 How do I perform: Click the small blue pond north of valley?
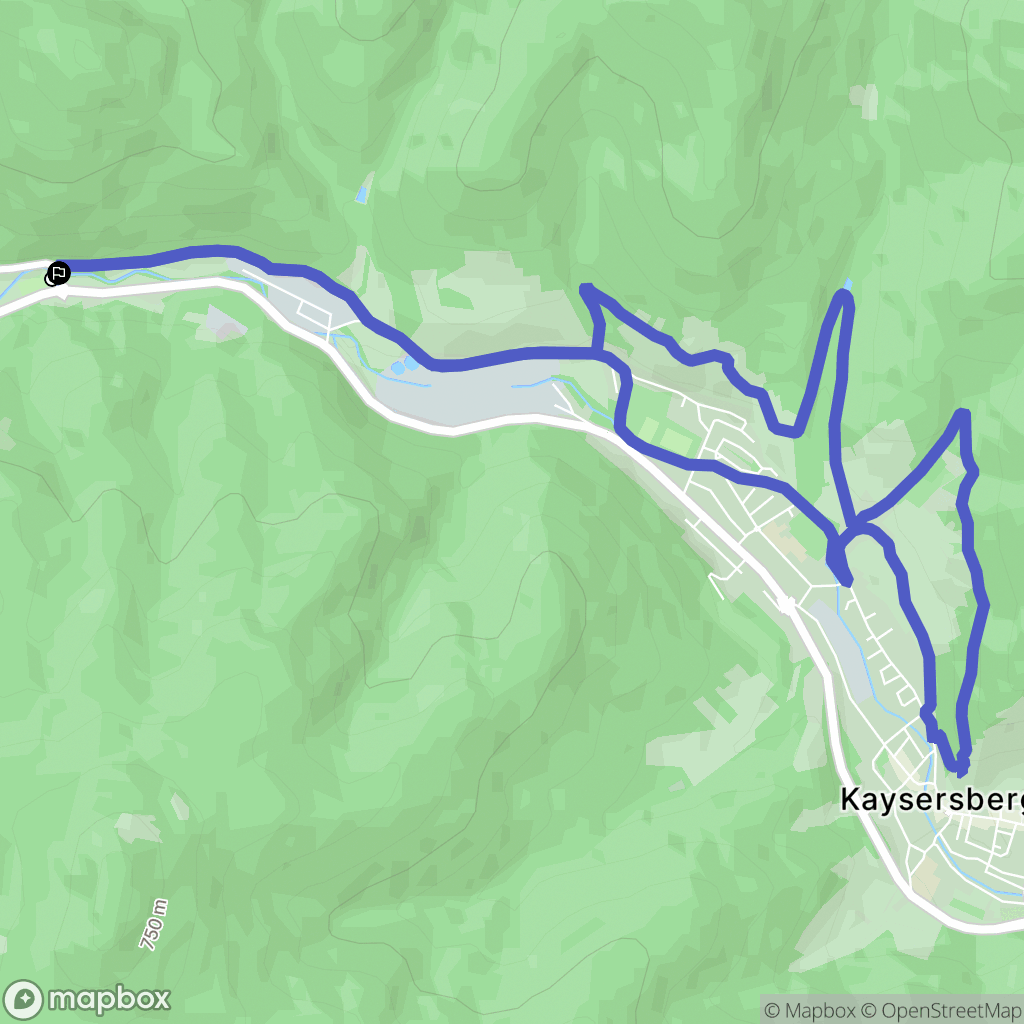pos(361,195)
